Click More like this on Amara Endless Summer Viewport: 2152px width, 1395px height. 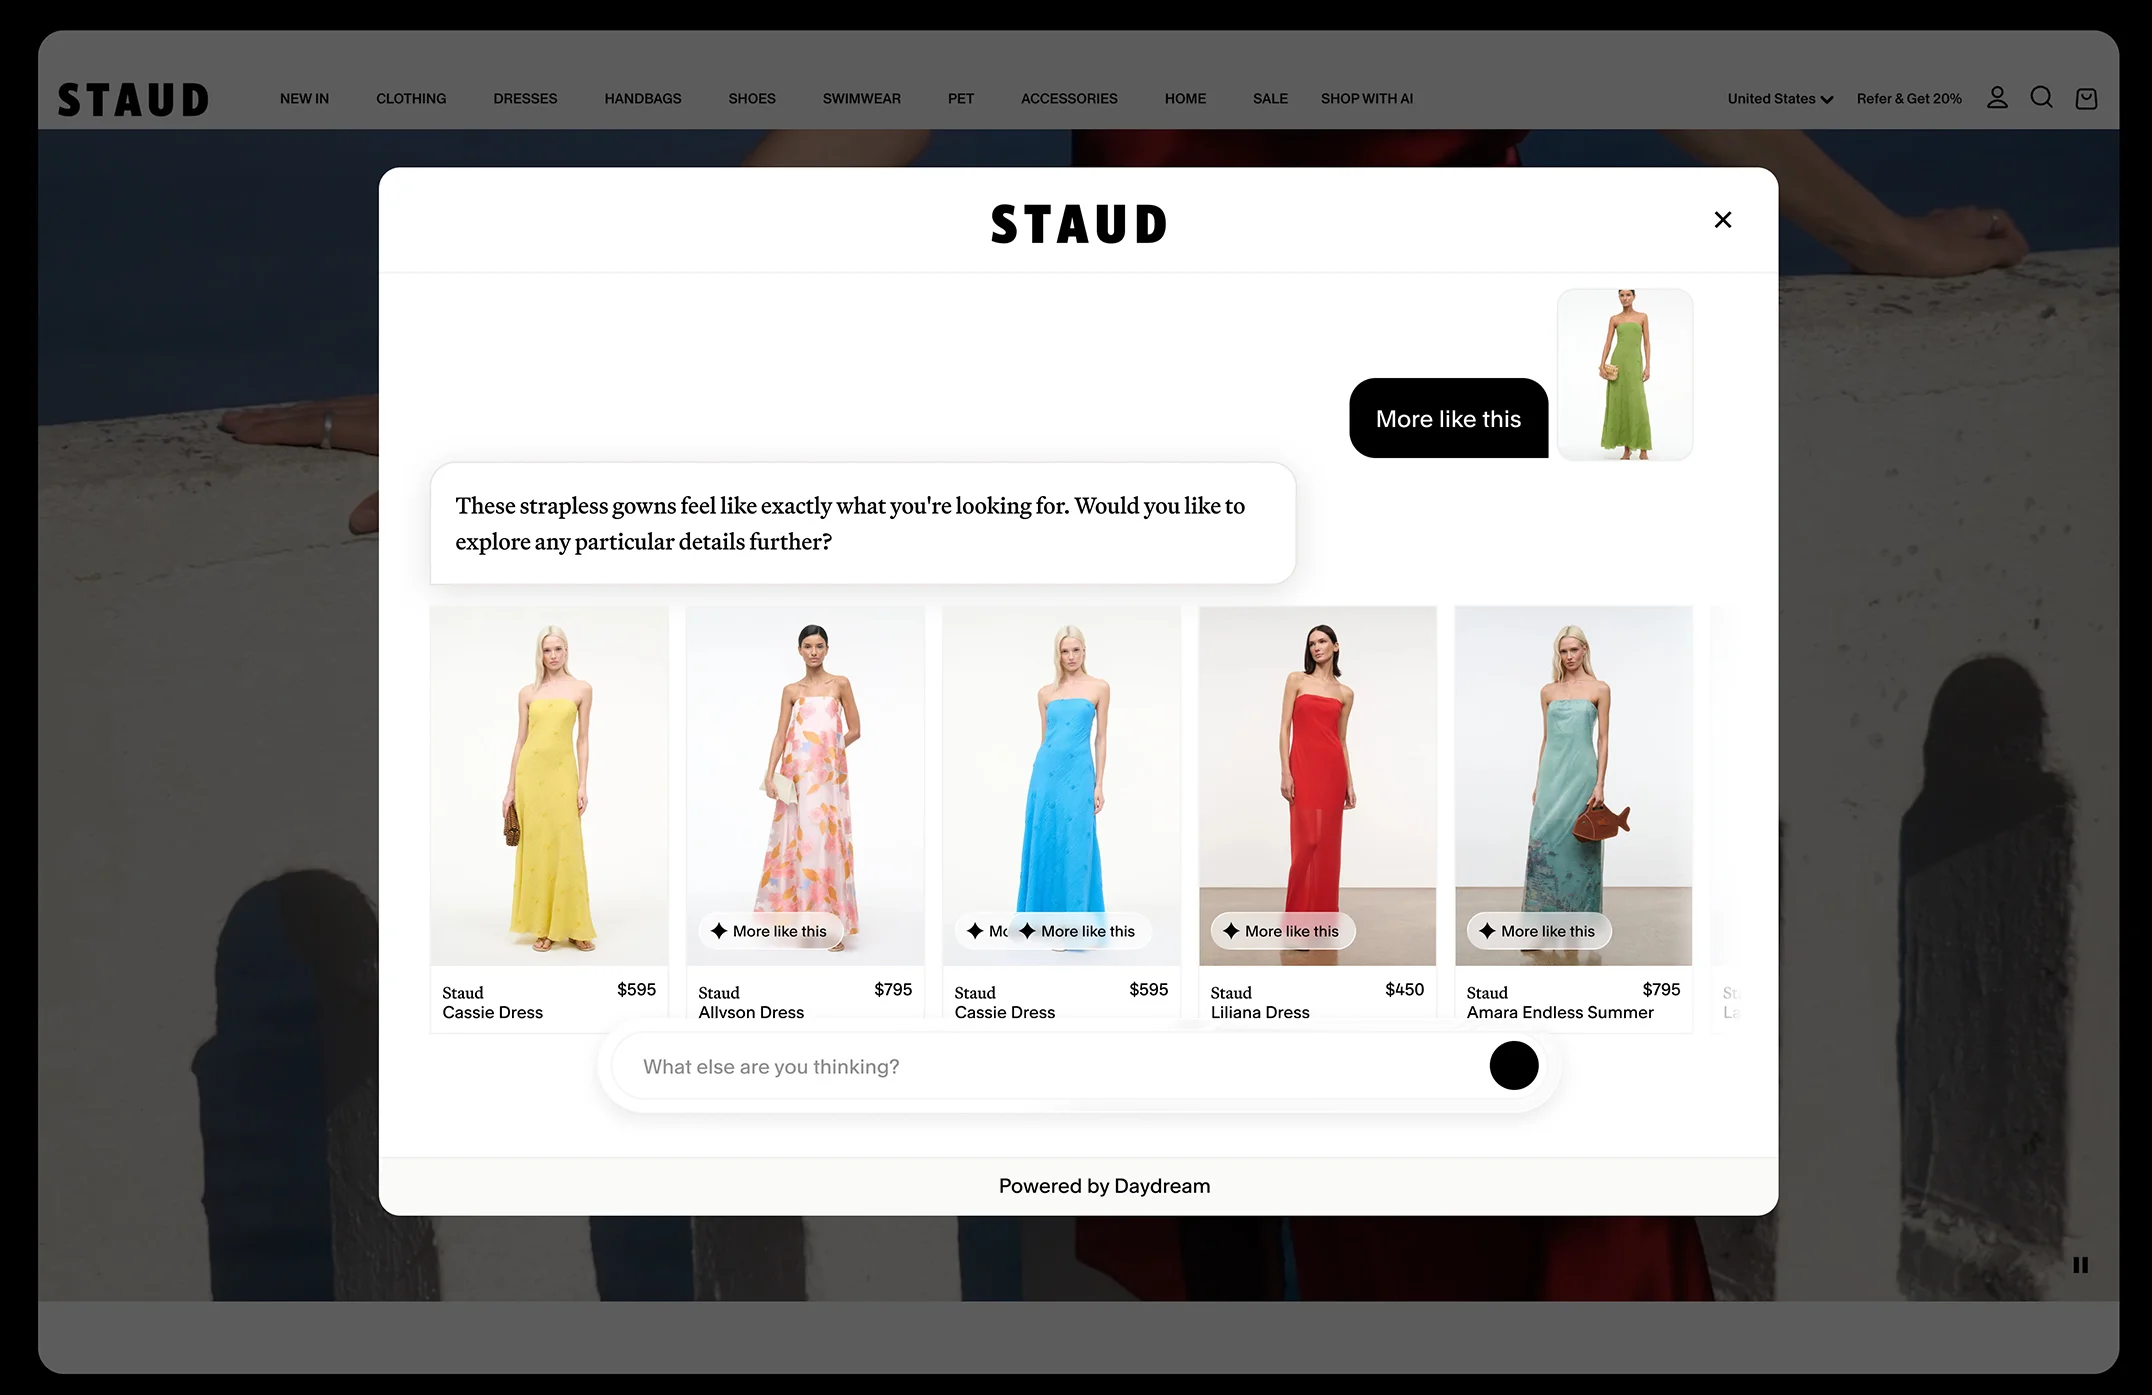point(1538,931)
